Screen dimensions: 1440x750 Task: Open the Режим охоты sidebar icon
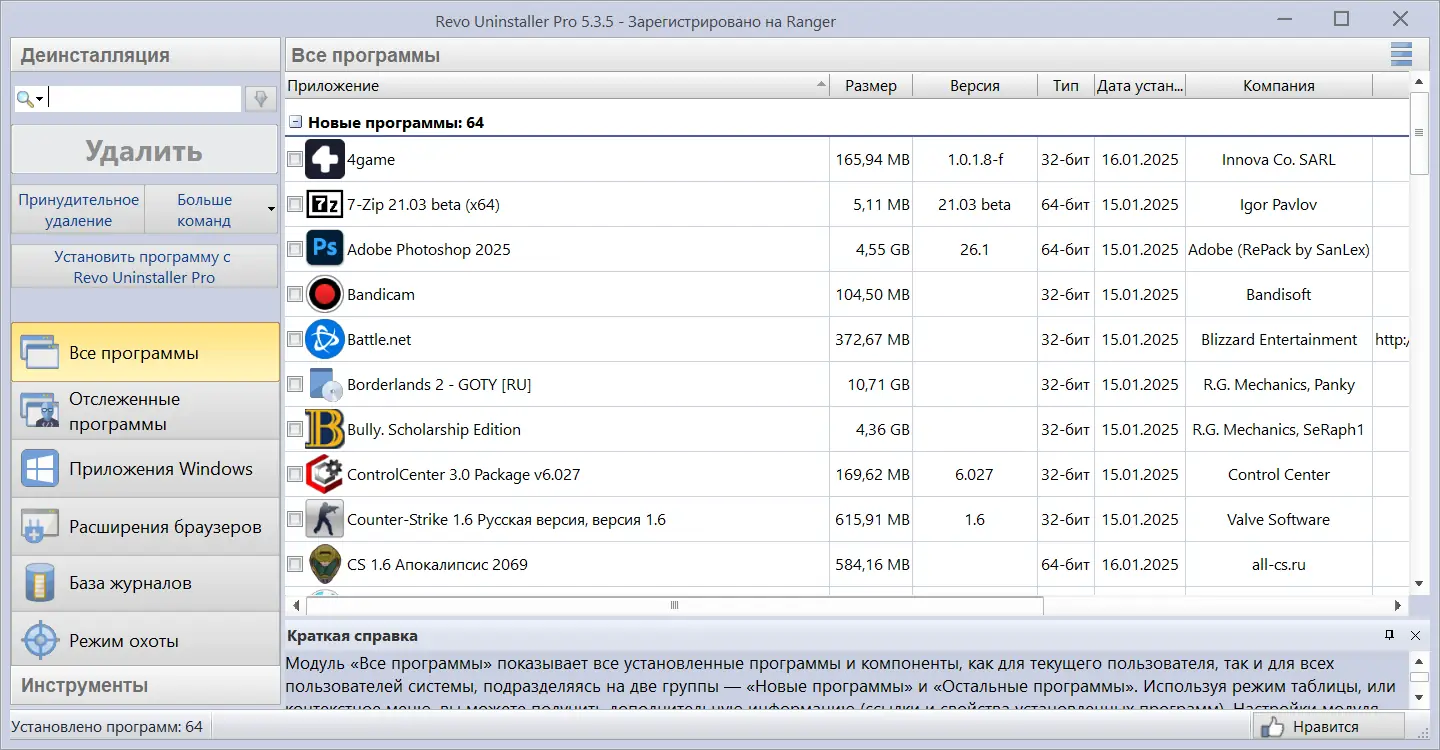pos(40,640)
